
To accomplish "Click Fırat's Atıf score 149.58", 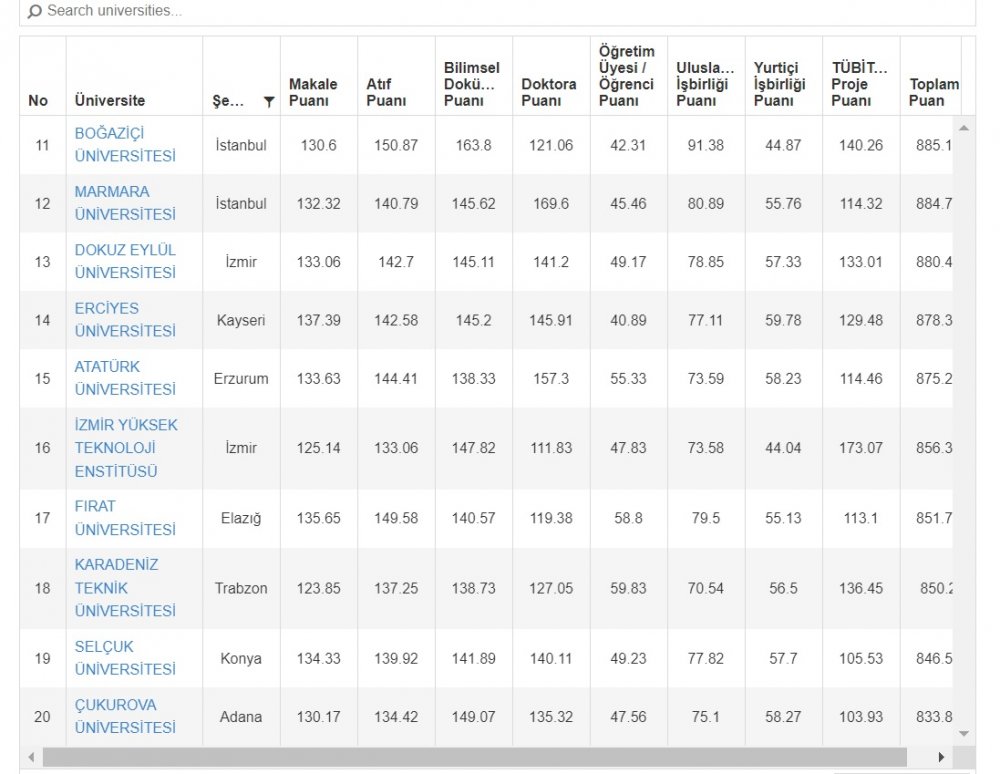I will 396,518.
